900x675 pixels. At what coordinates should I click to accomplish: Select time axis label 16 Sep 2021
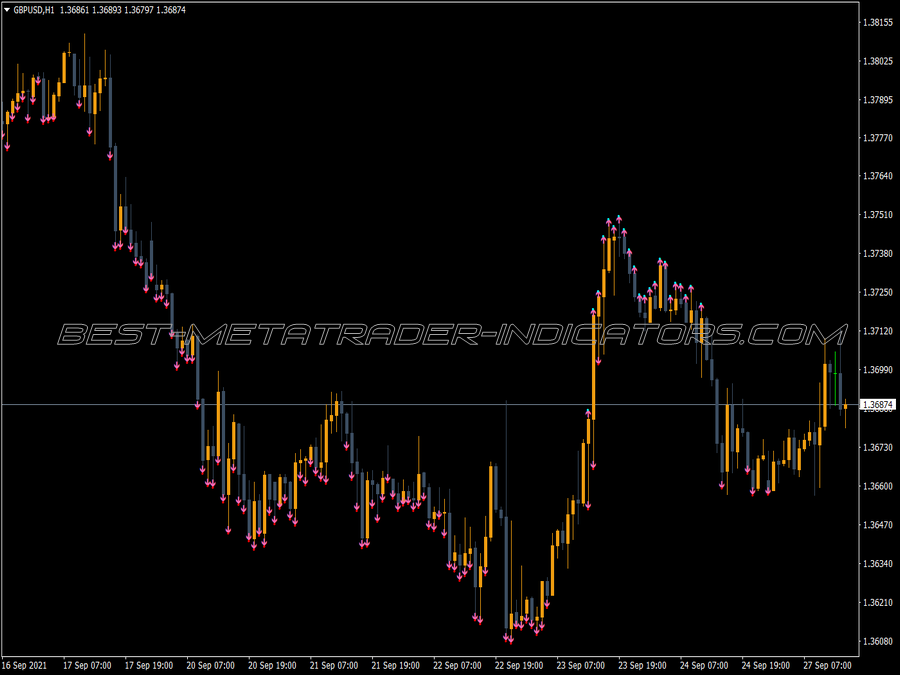pyautogui.click(x=25, y=665)
